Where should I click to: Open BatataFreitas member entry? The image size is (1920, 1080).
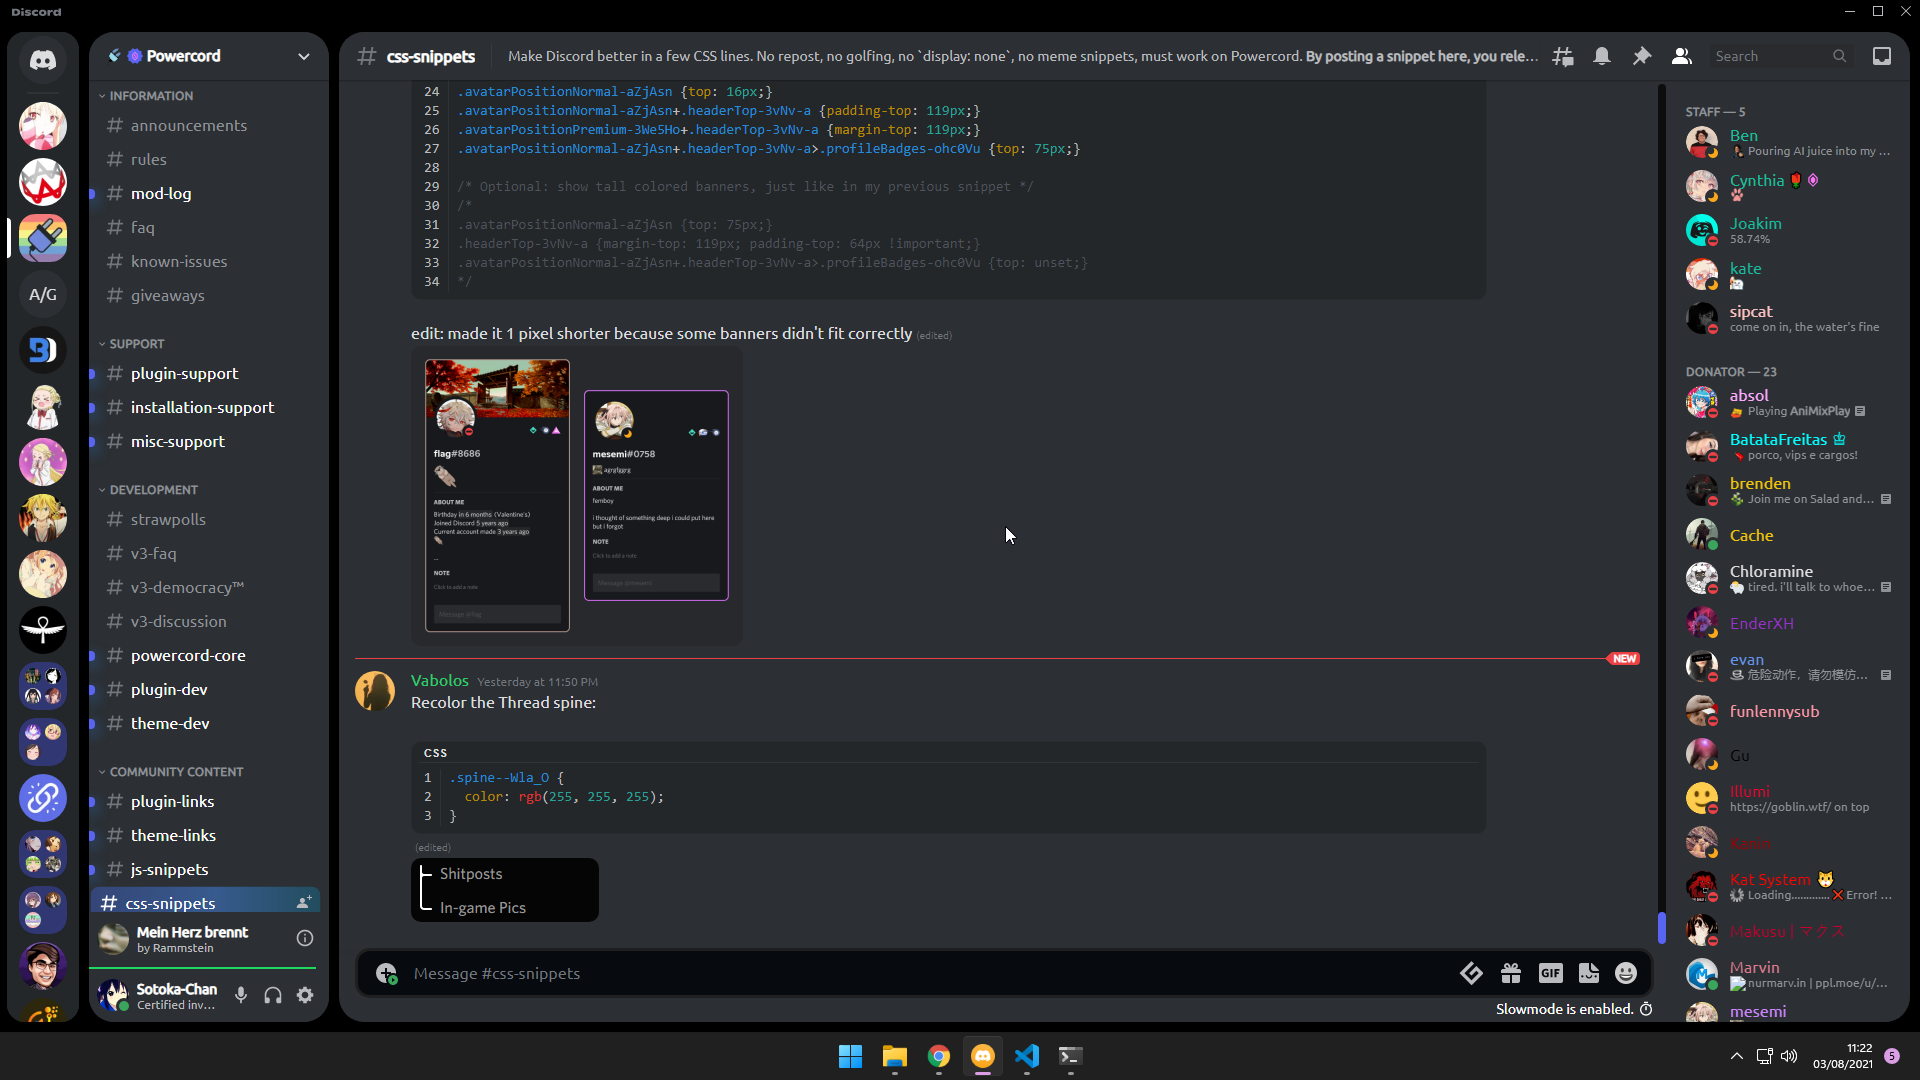click(x=1790, y=446)
